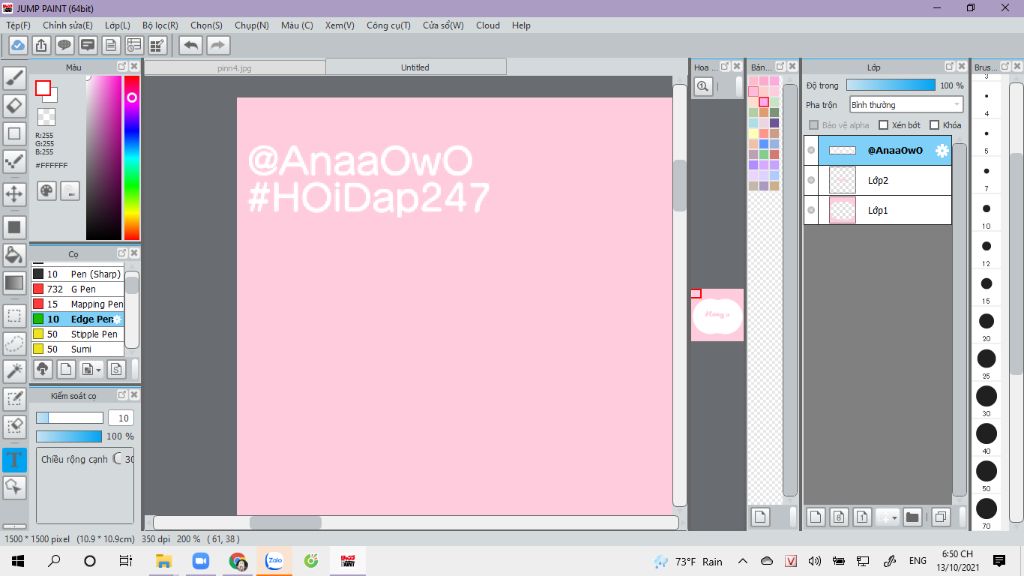Viewport: 1024px width, 576px height.
Task: Select the Bucket fill tool
Action: (14, 255)
